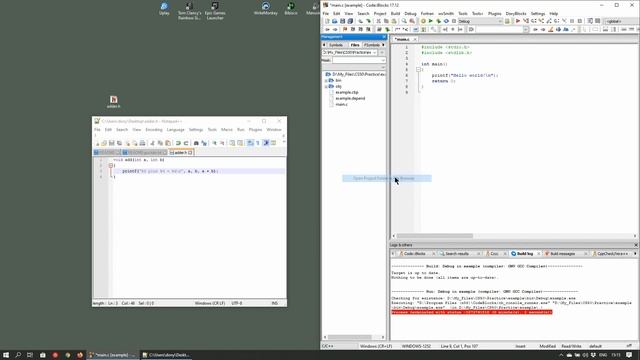The width and height of the screenshot is (640, 360).
Task: Click the Replace icon in Code::Blocks toolbar
Action: pos(412,21)
